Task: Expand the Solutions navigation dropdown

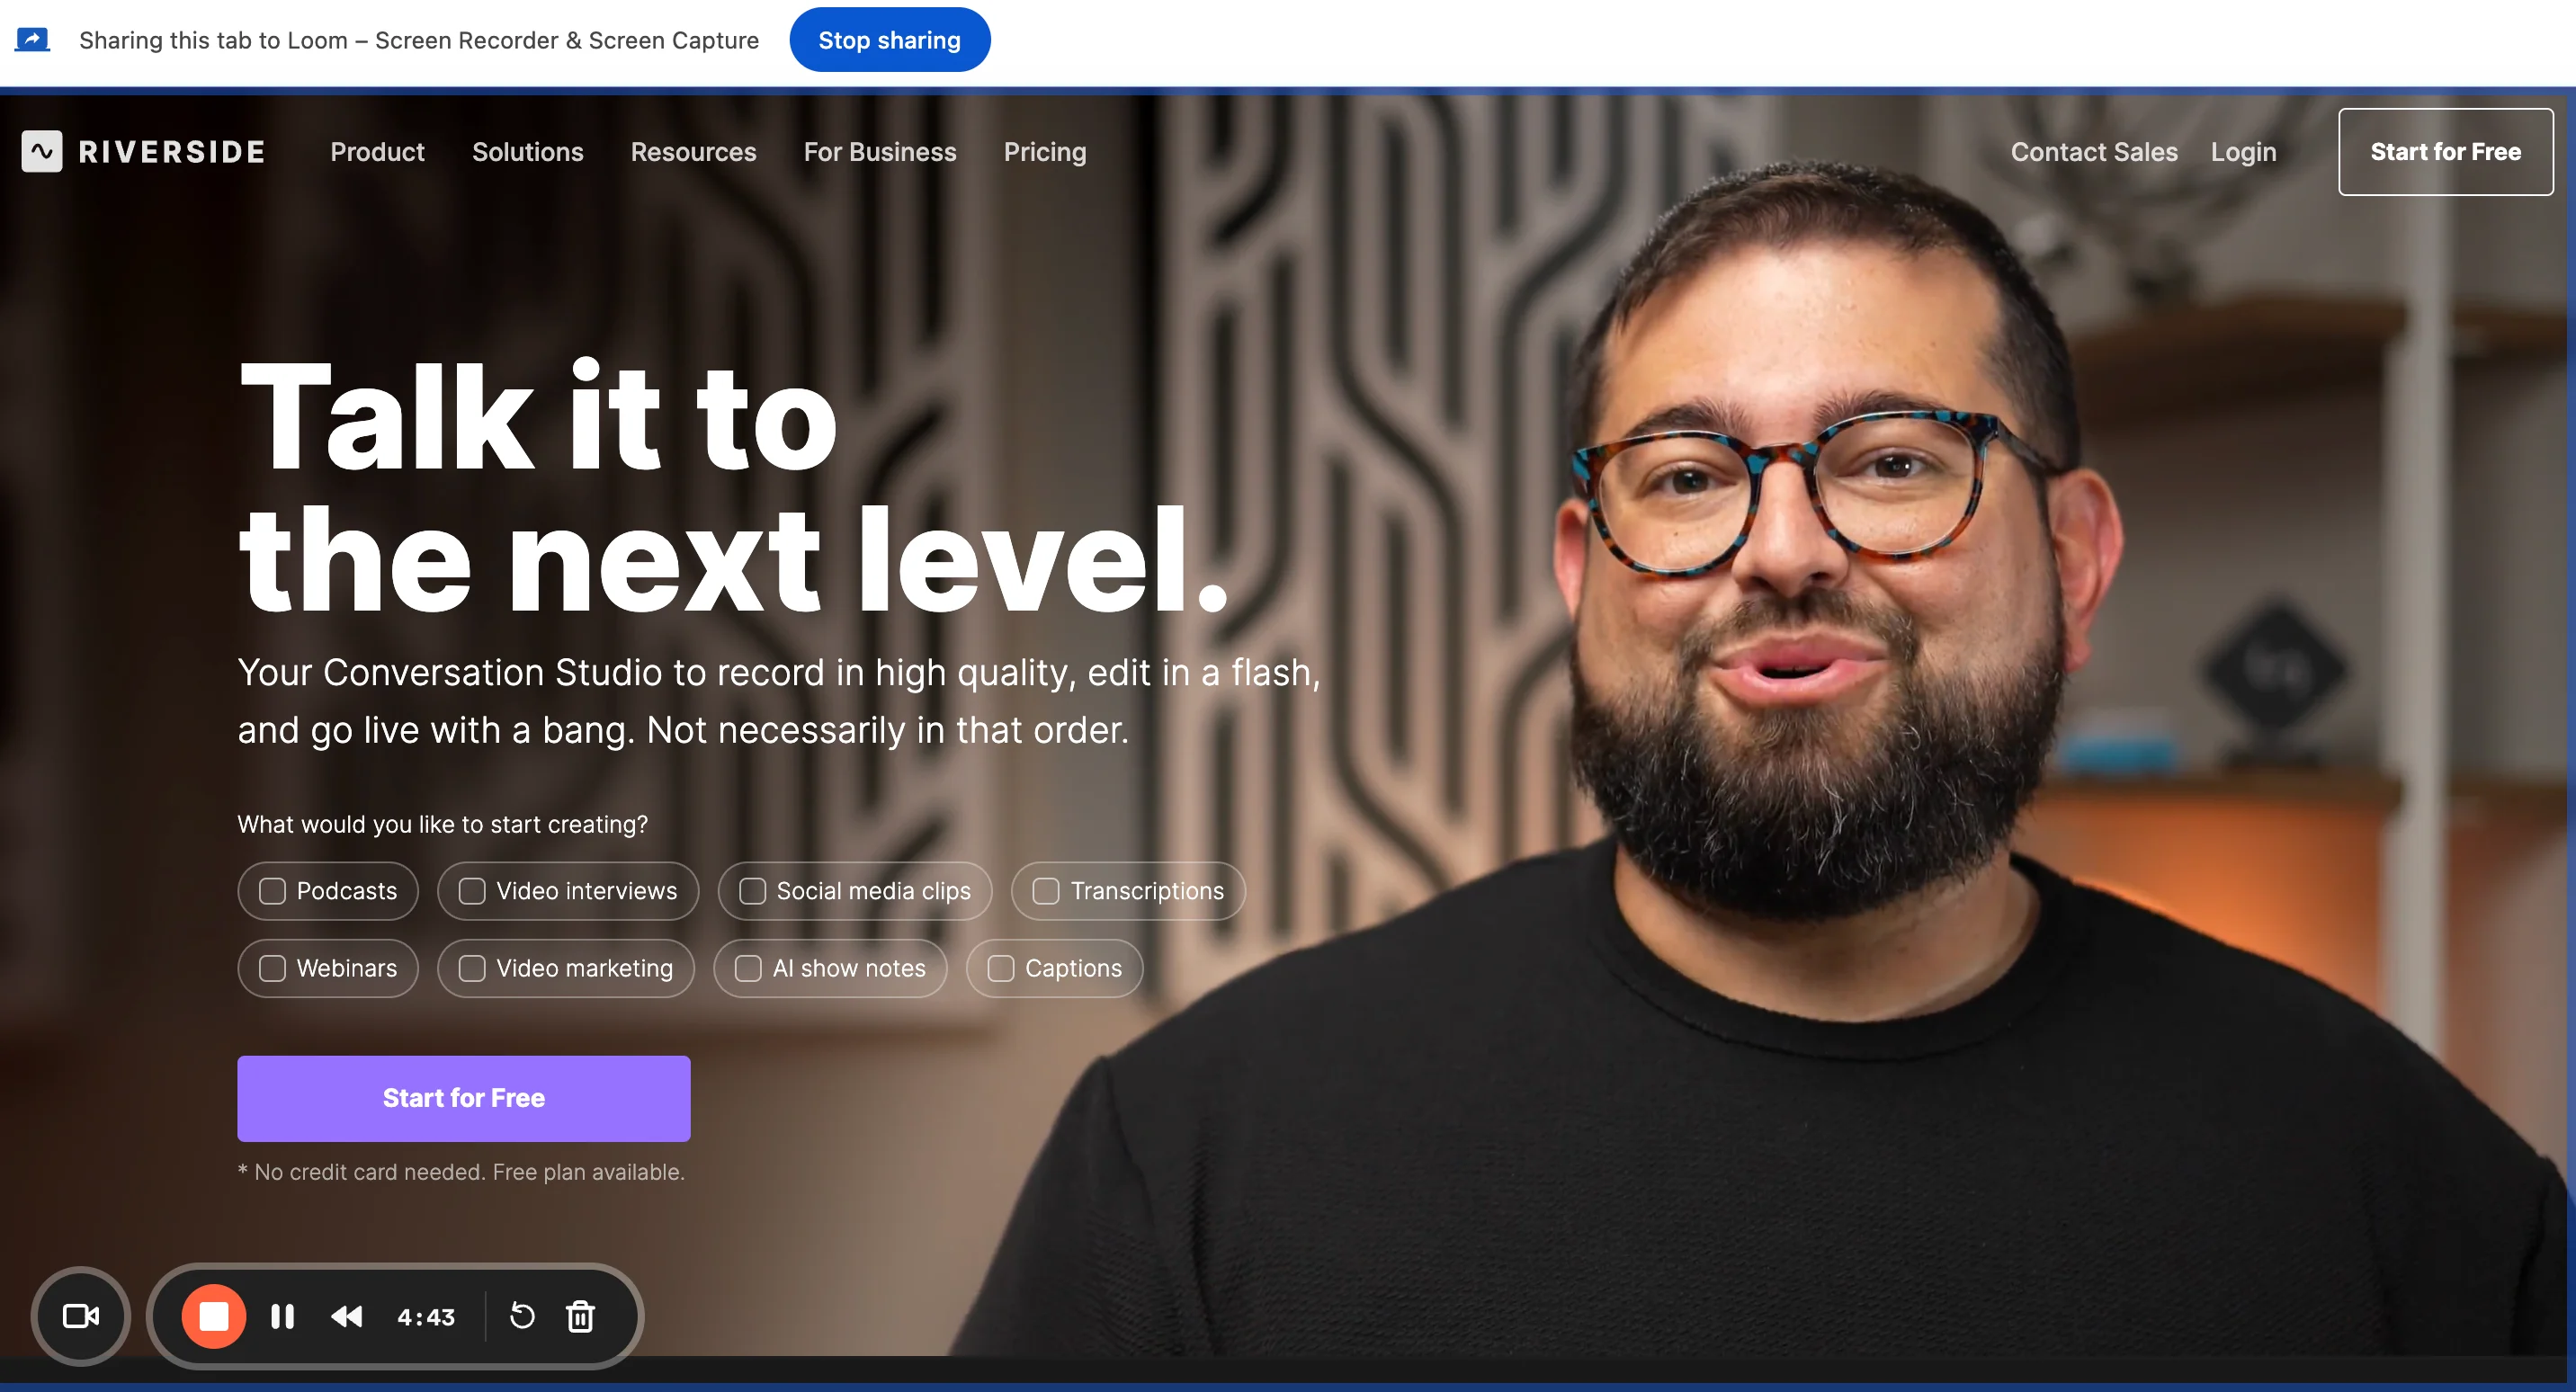Action: (x=528, y=151)
